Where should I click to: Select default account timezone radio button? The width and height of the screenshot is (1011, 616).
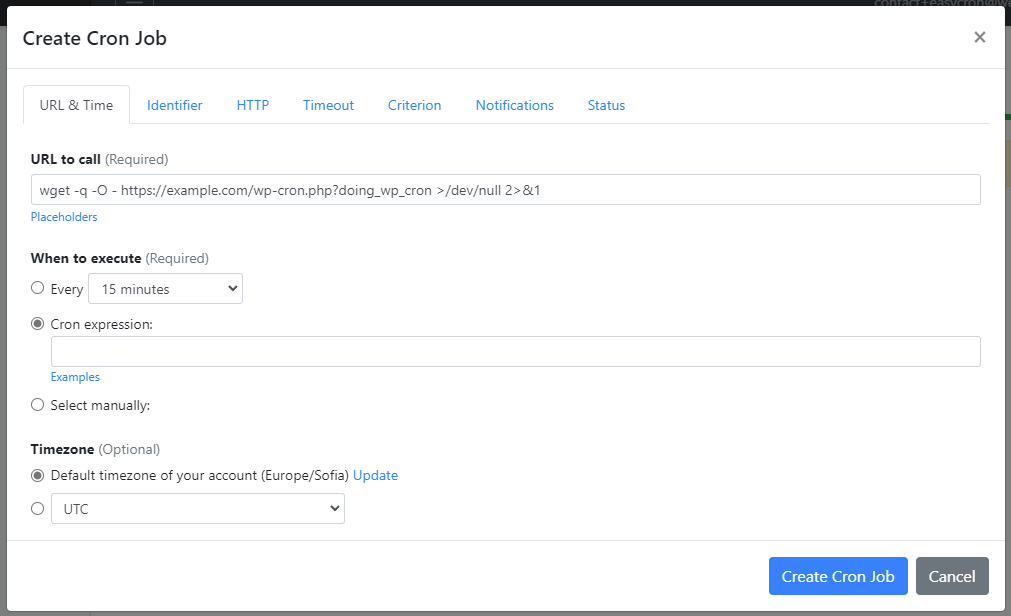coord(37,475)
